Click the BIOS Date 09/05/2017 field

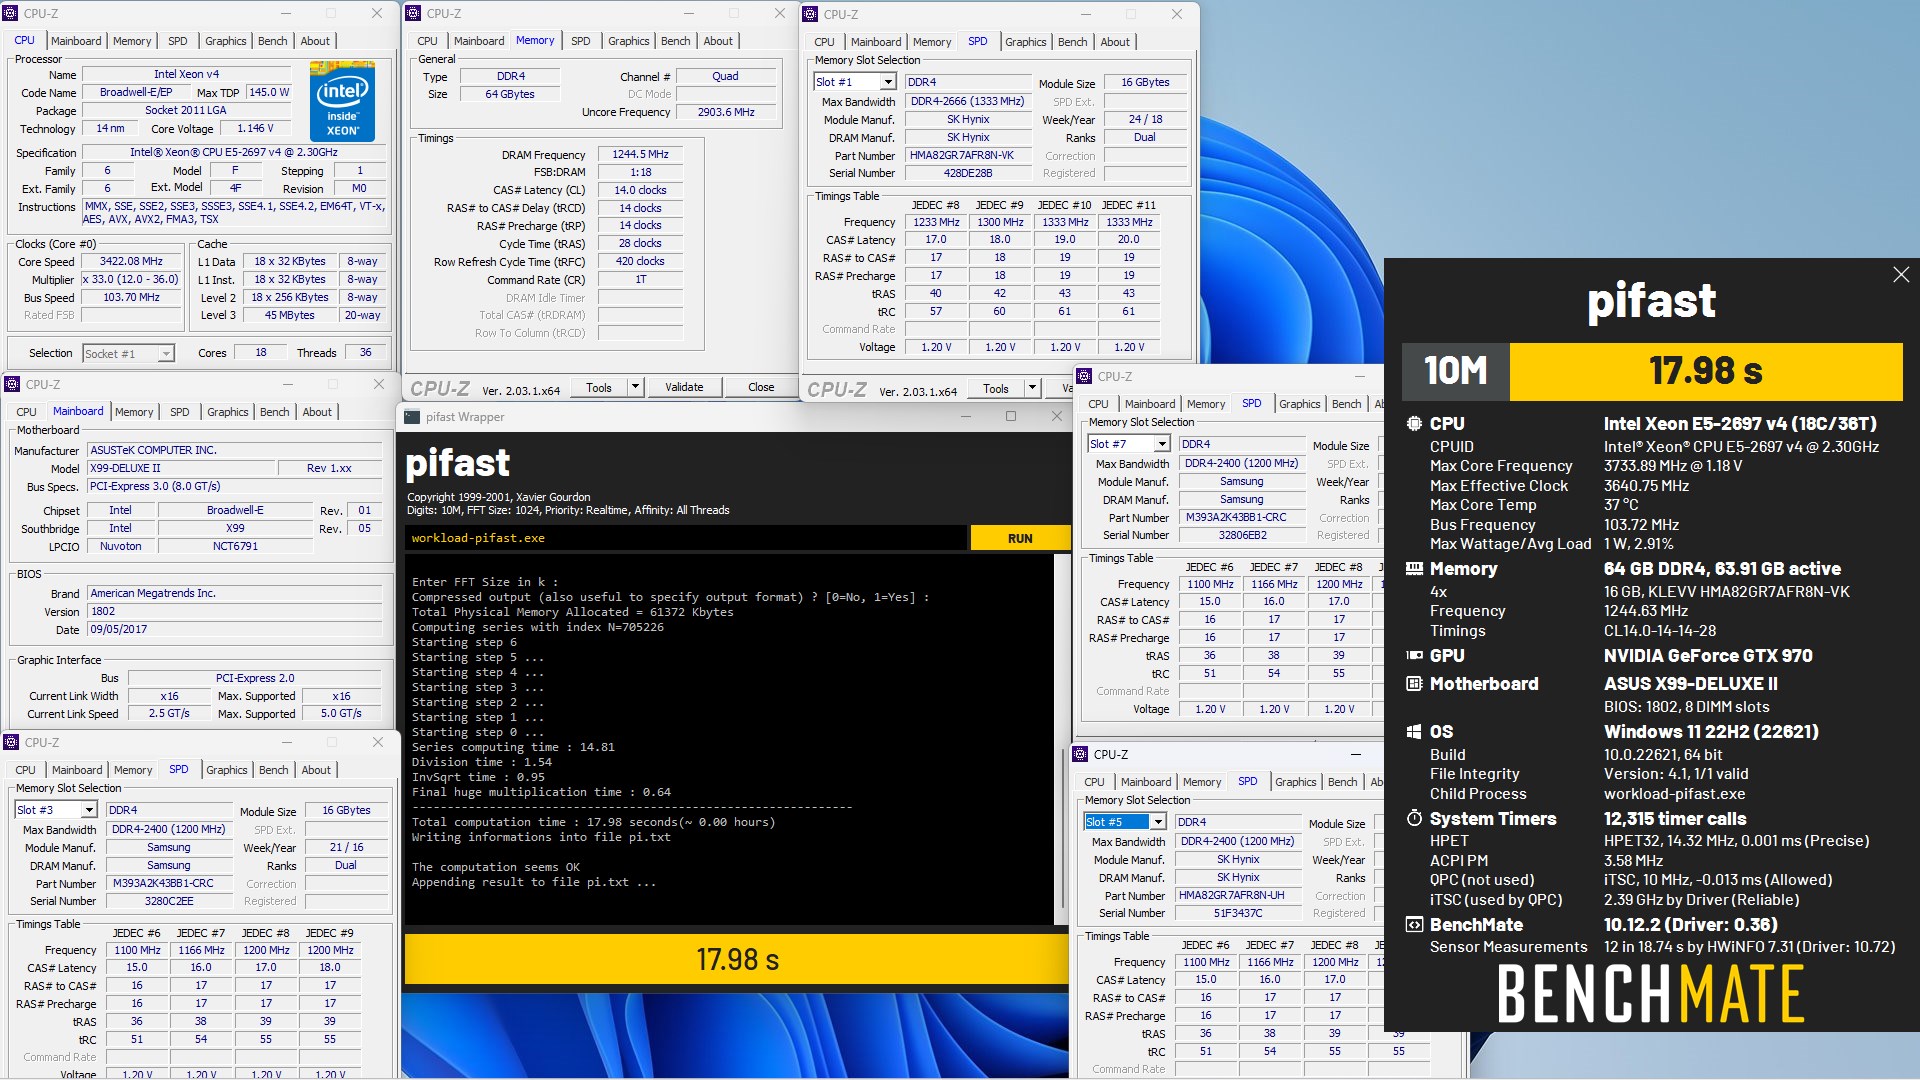click(234, 630)
